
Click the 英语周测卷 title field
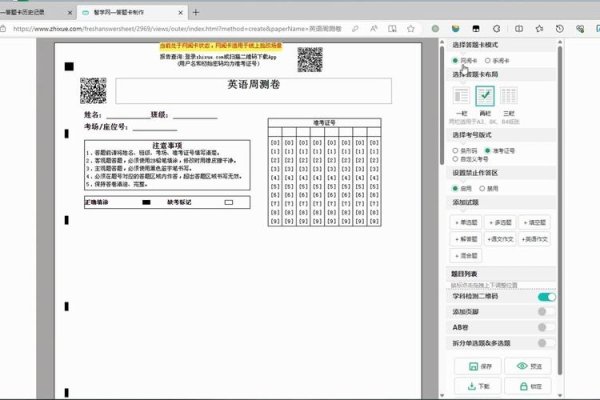pos(253,91)
